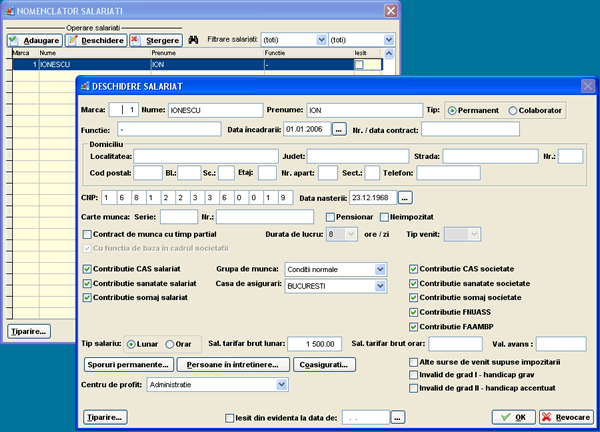Viewport: 600px width, 432px height.
Task: Click Prenume input field with ION
Action: (365, 110)
